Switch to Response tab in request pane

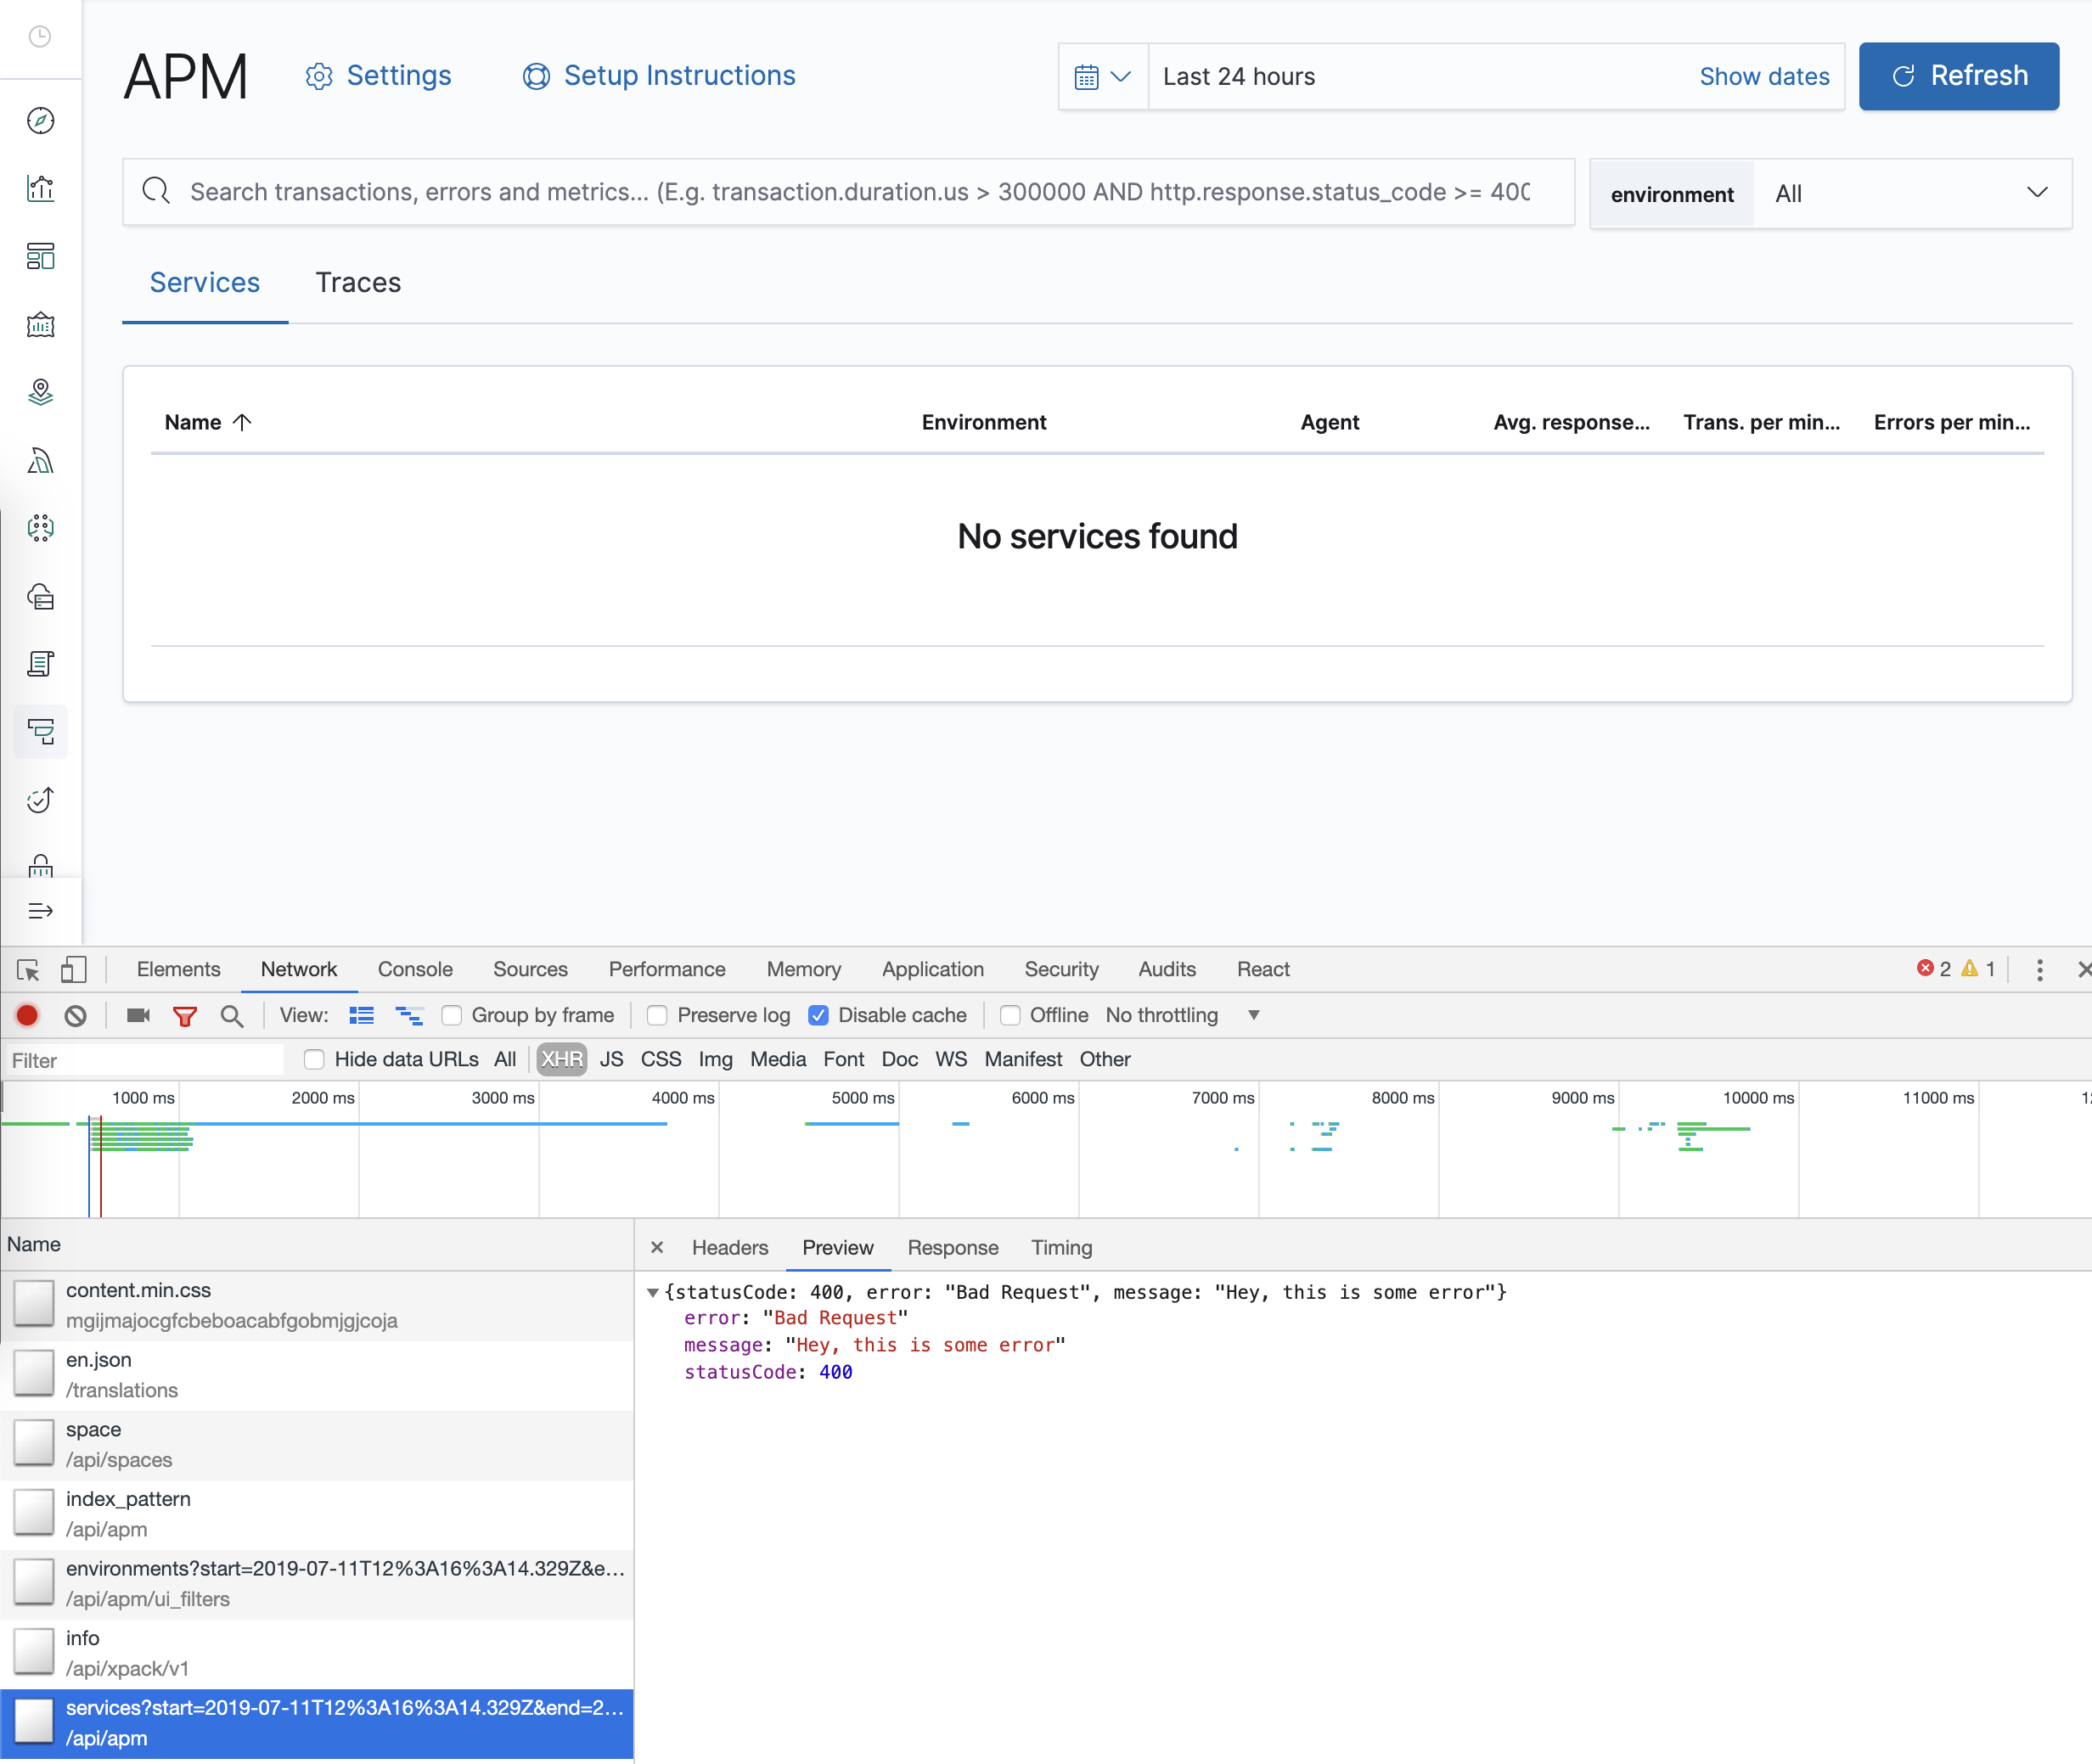[953, 1248]
